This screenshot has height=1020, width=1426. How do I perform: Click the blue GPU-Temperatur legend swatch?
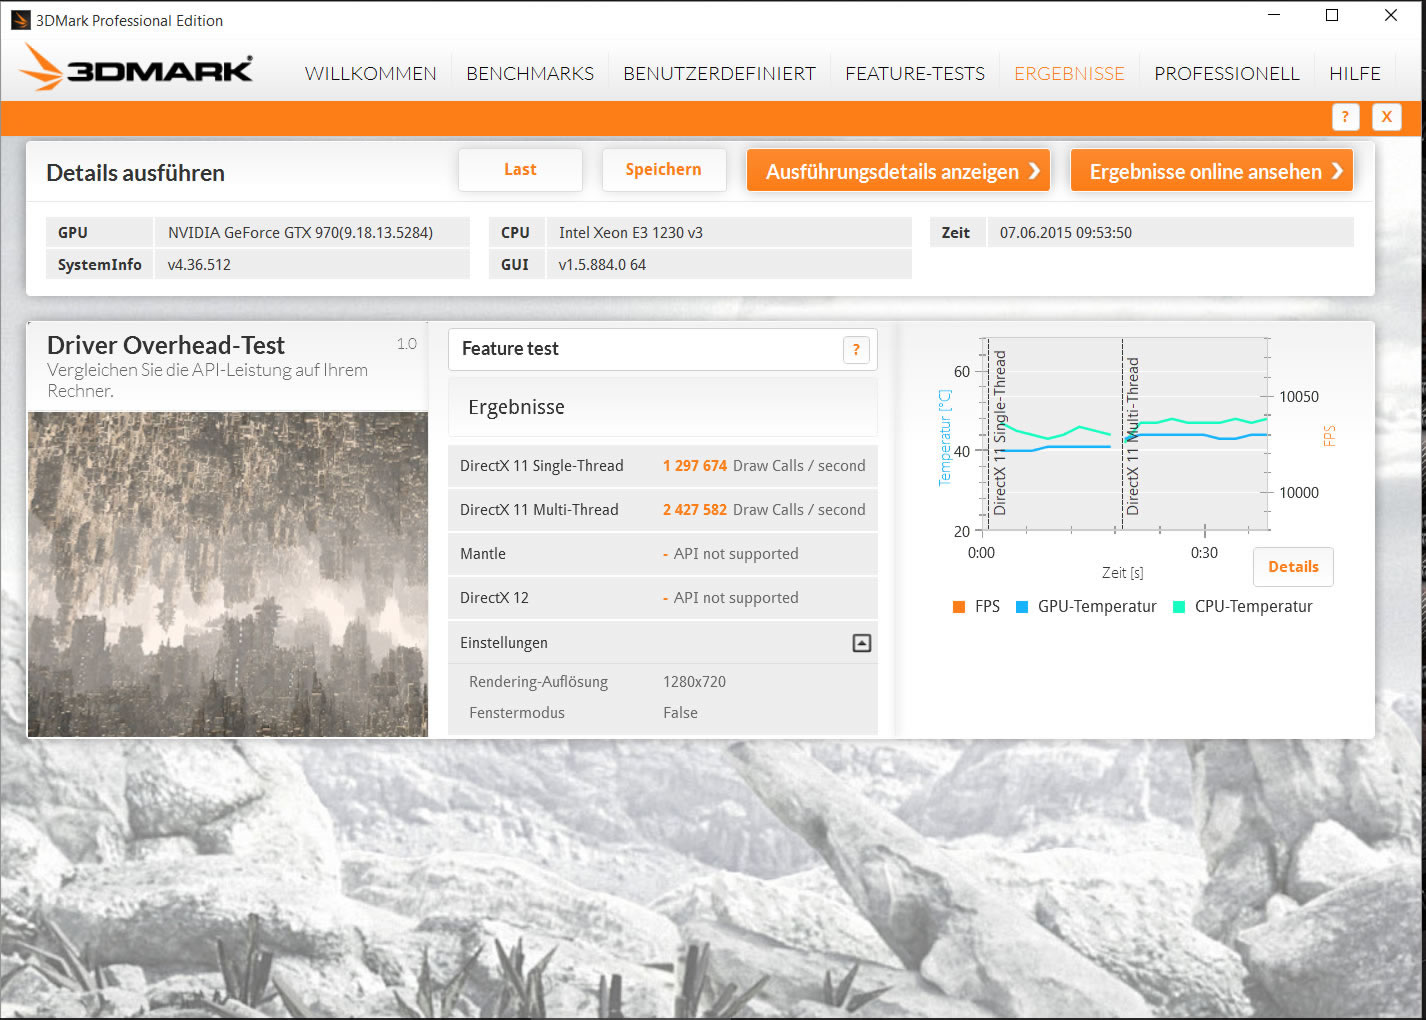[1022, 607]
